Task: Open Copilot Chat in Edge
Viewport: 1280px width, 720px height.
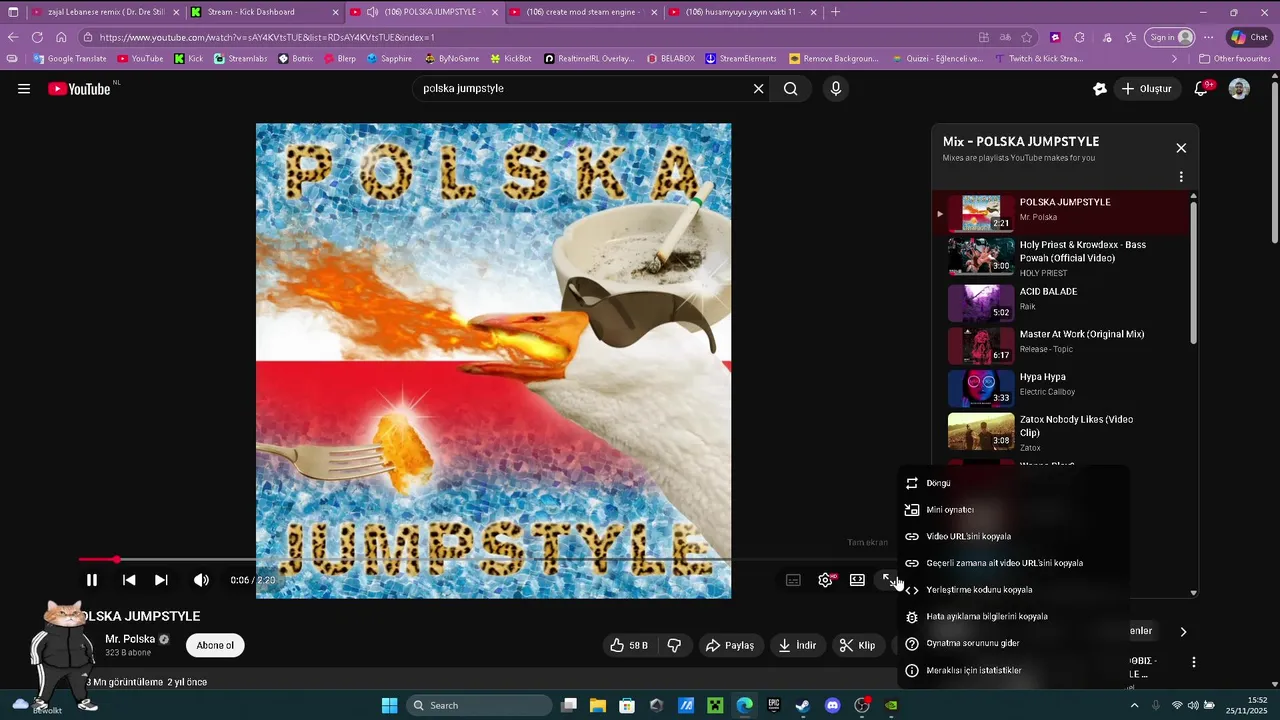Action: click(1250, 37)
